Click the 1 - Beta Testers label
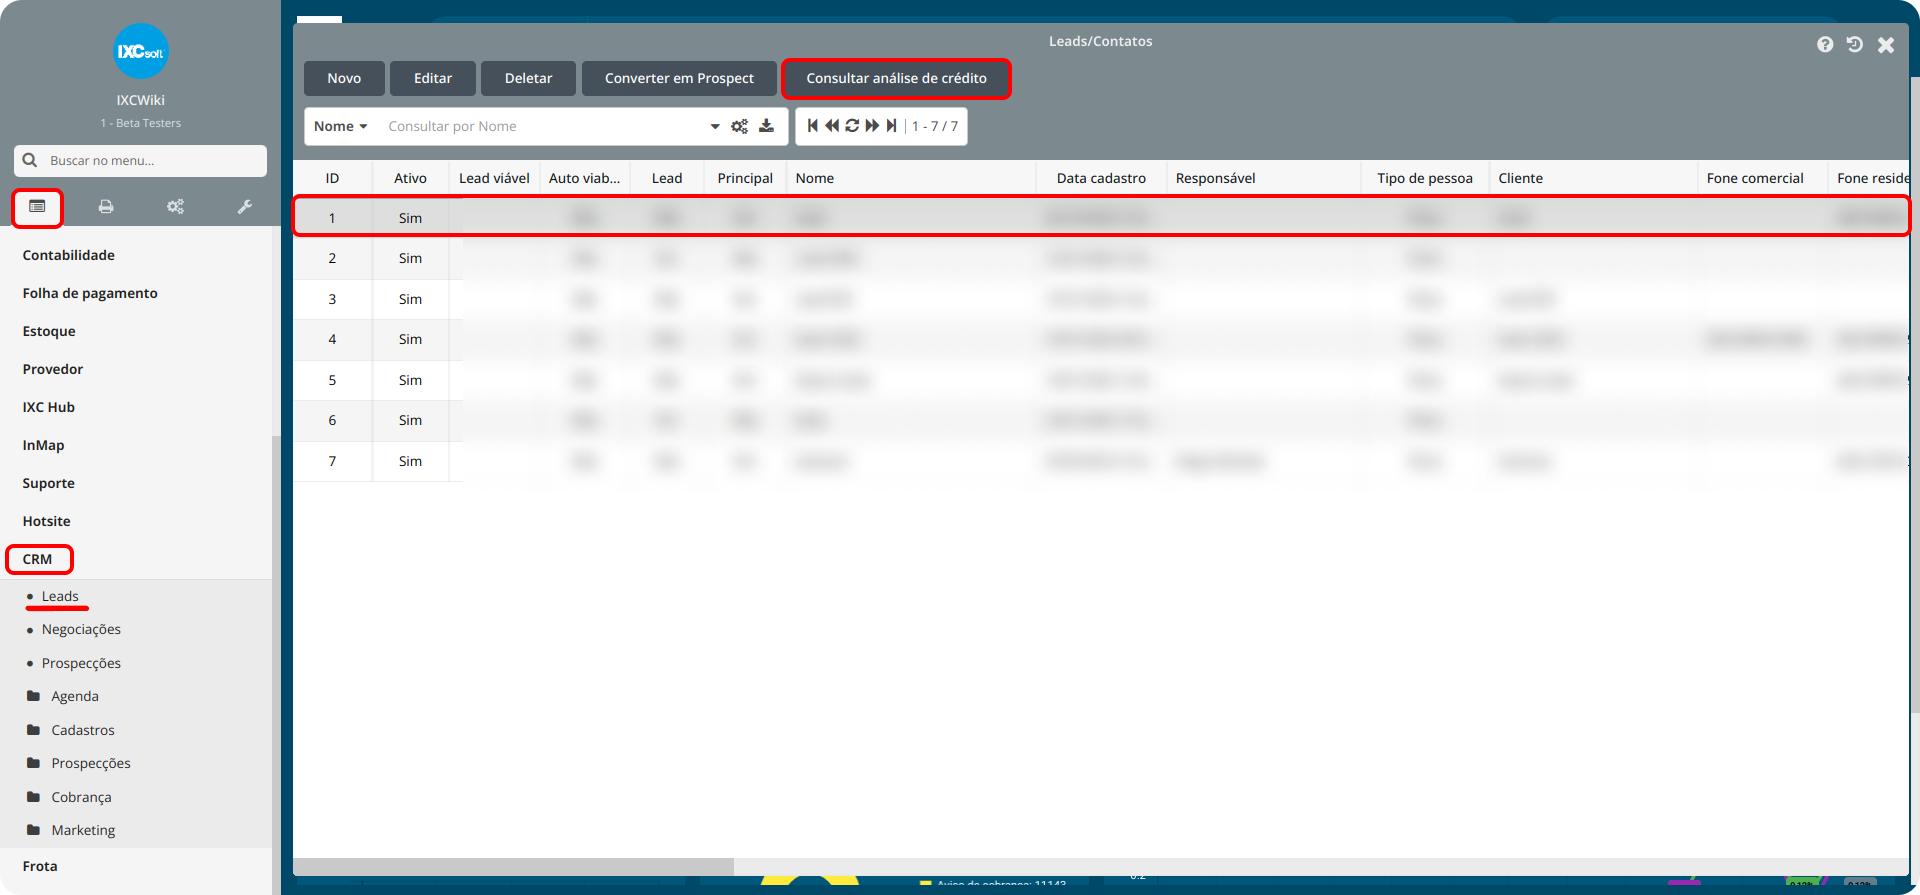 [x=140, y=123]
